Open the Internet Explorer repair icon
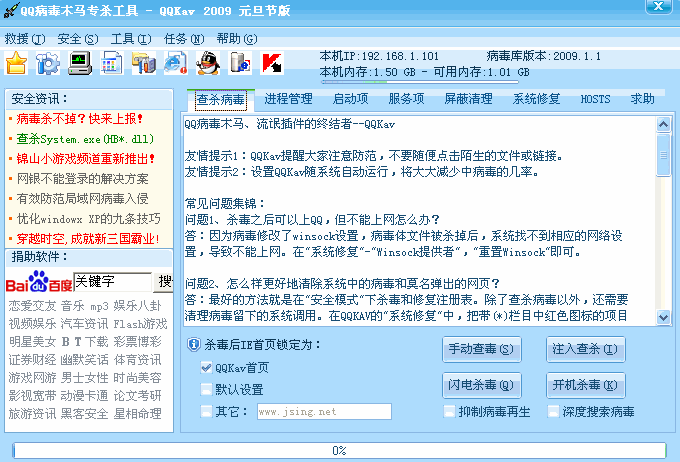680x462 pixels. 176,63
